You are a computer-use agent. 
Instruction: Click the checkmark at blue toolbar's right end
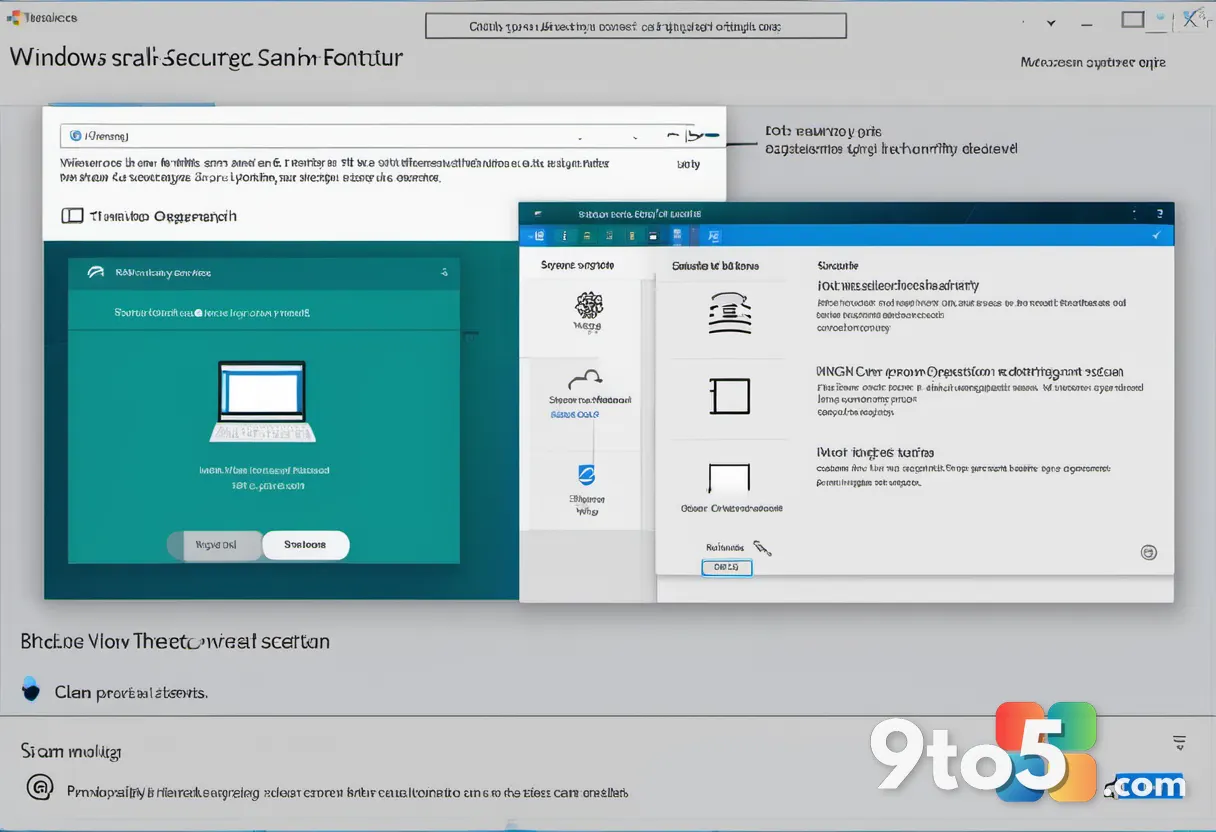(x=1157, y=235)
